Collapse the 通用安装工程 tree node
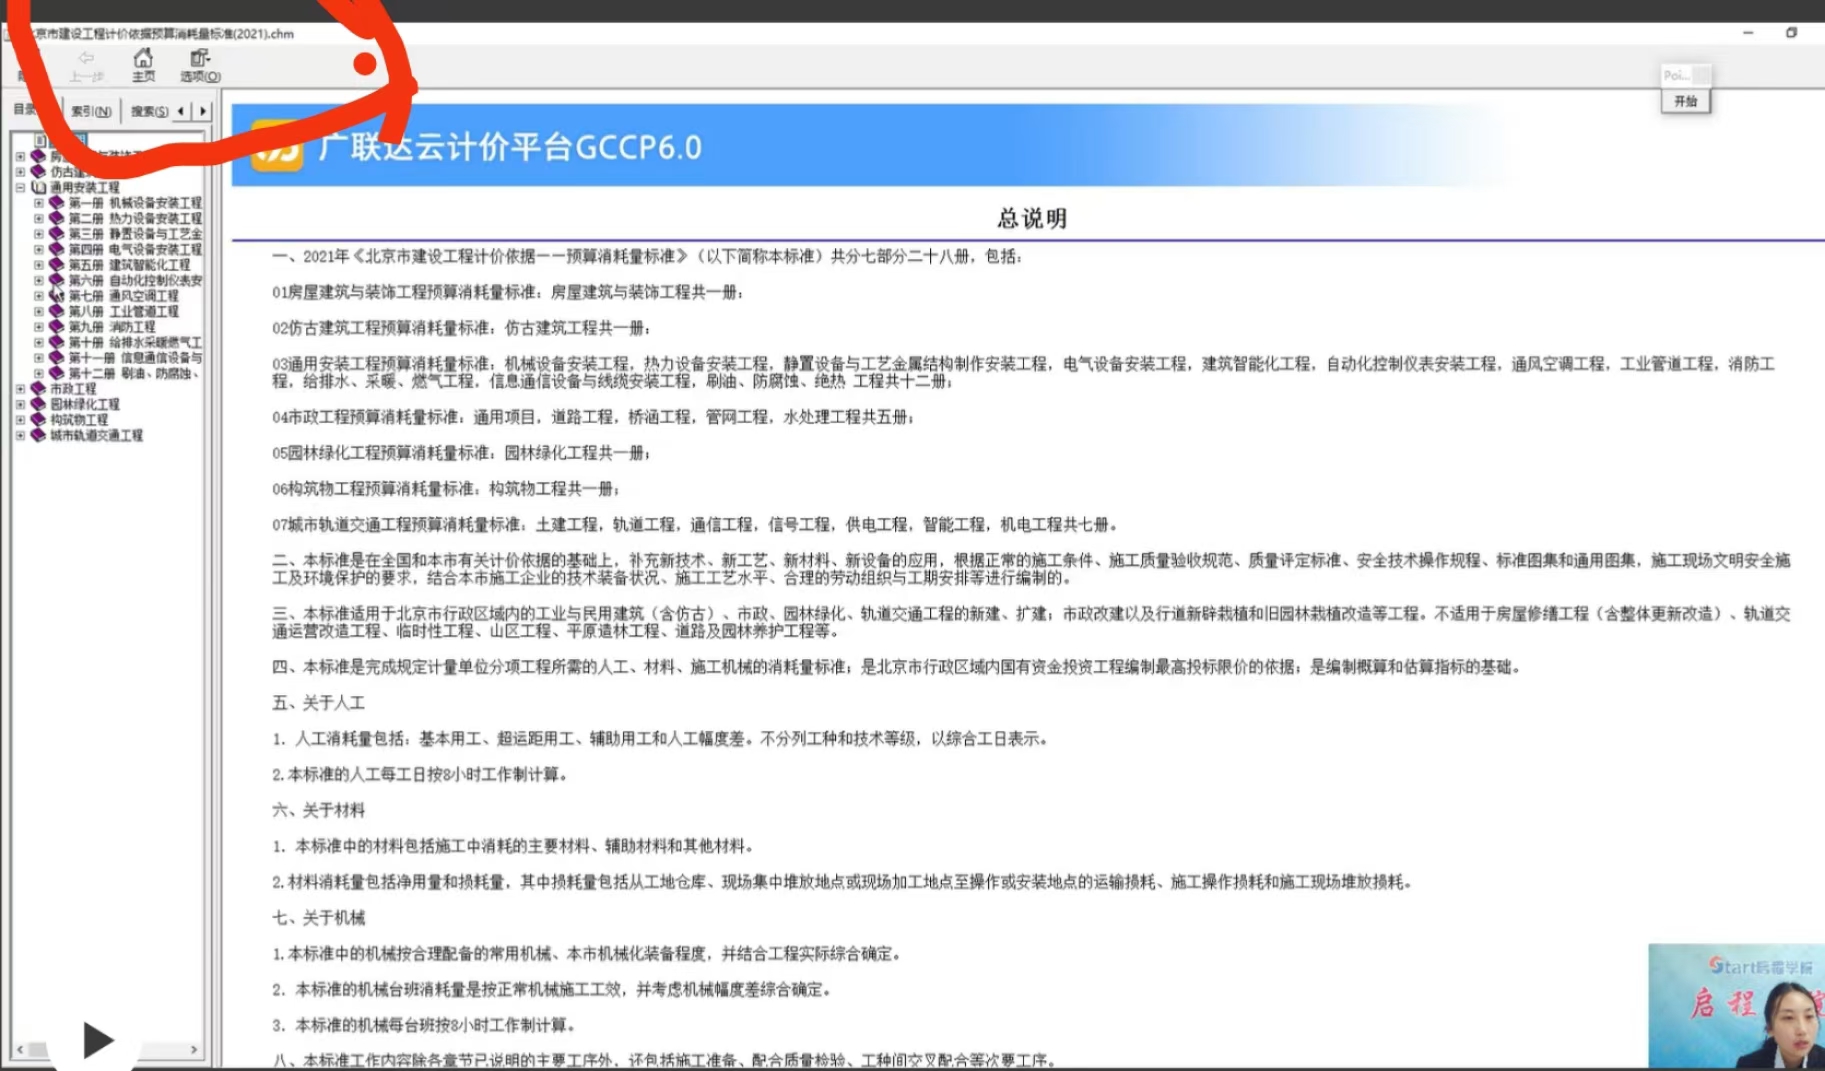The height and width of the screenshot is (1071, 1825). pos(20,187)
